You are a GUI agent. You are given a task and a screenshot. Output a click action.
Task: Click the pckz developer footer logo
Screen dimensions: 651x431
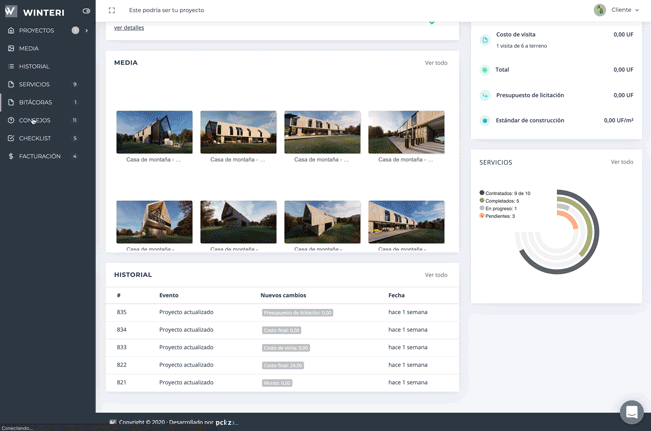227,423
